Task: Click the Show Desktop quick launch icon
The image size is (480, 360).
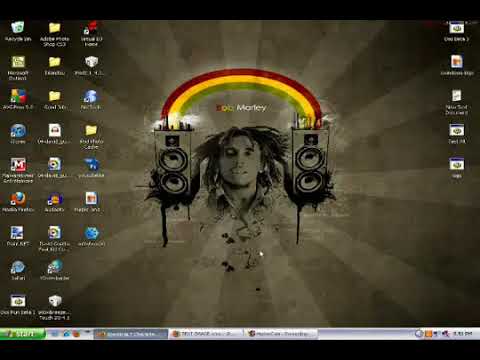Action: (55, 334)
